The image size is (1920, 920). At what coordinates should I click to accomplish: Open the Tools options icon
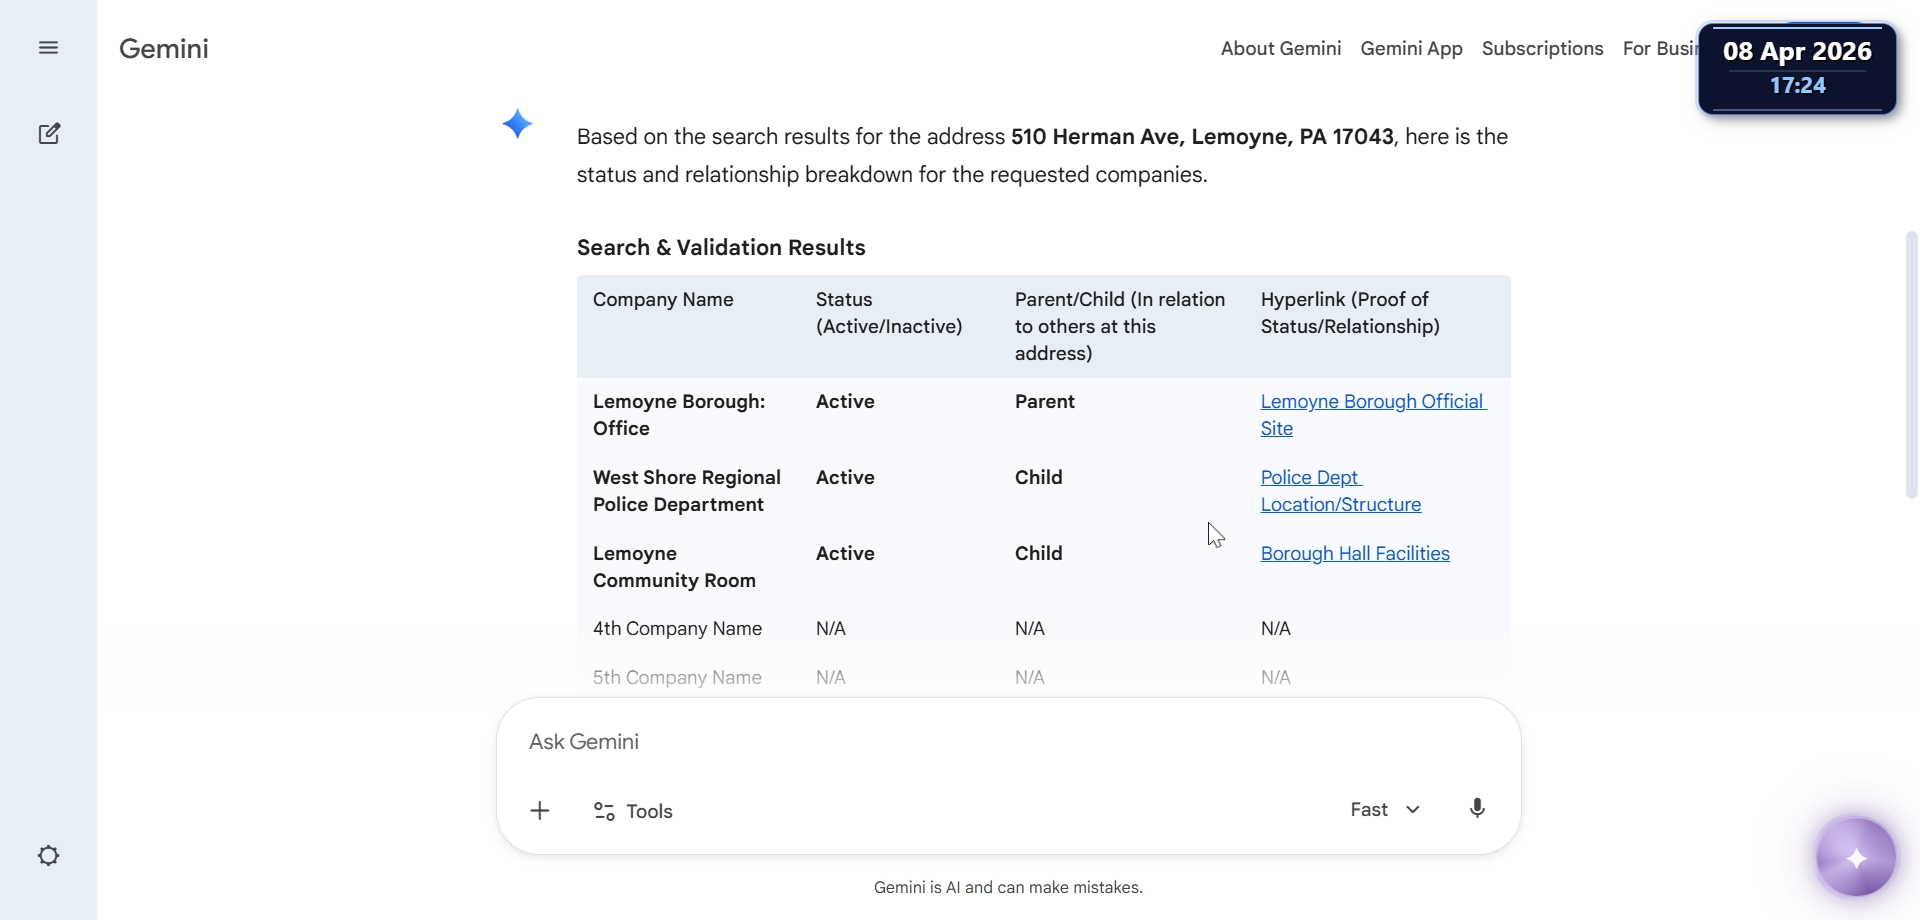604,811
